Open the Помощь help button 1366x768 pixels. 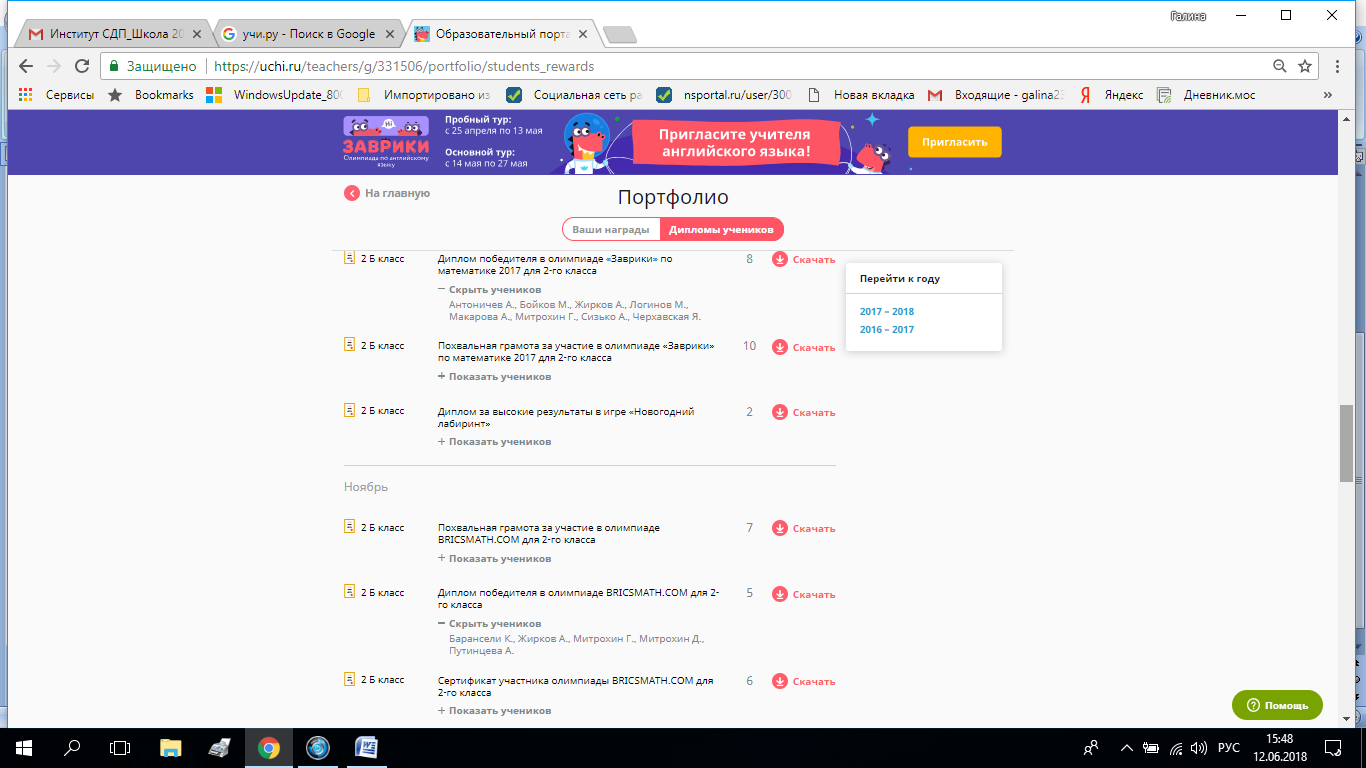pyautogui.click(x=1277, y=705)
